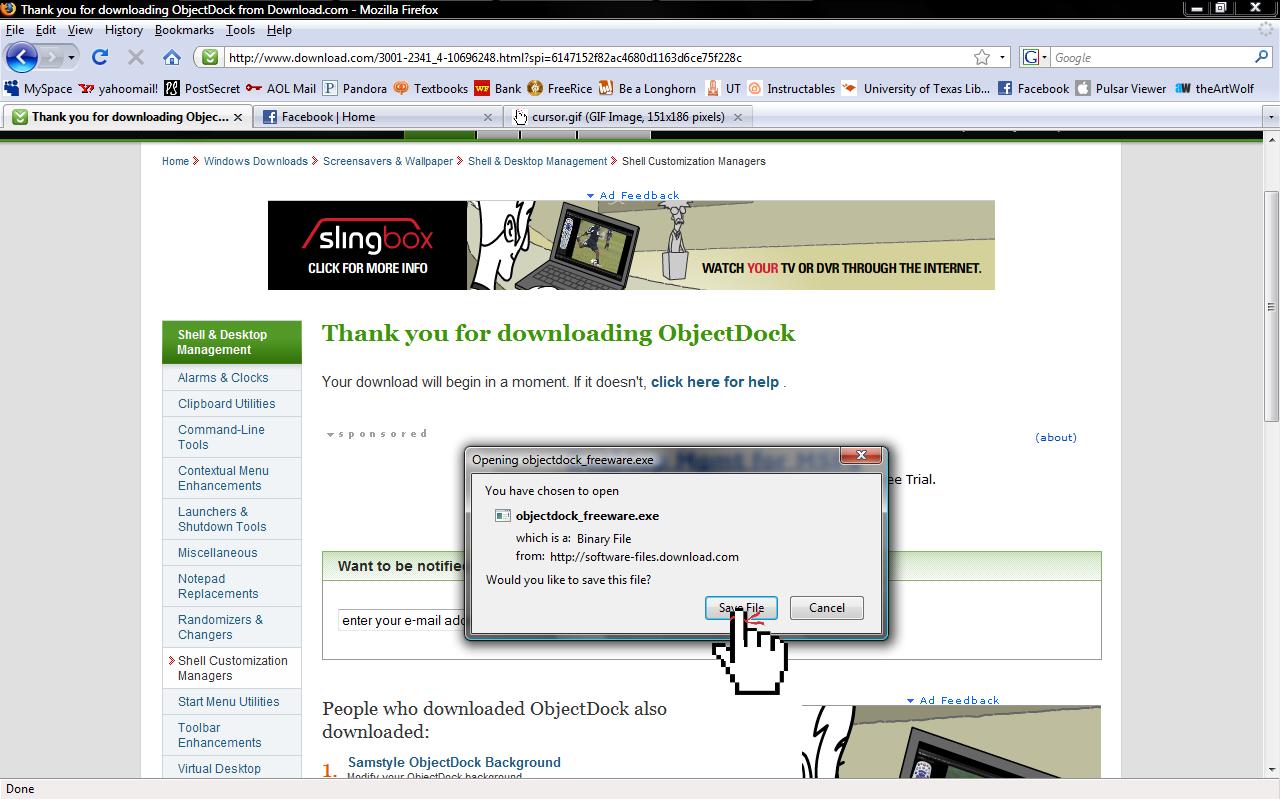
Task: Click the Samstyle ObjectDock Background link
Action: tap(454, 762)
